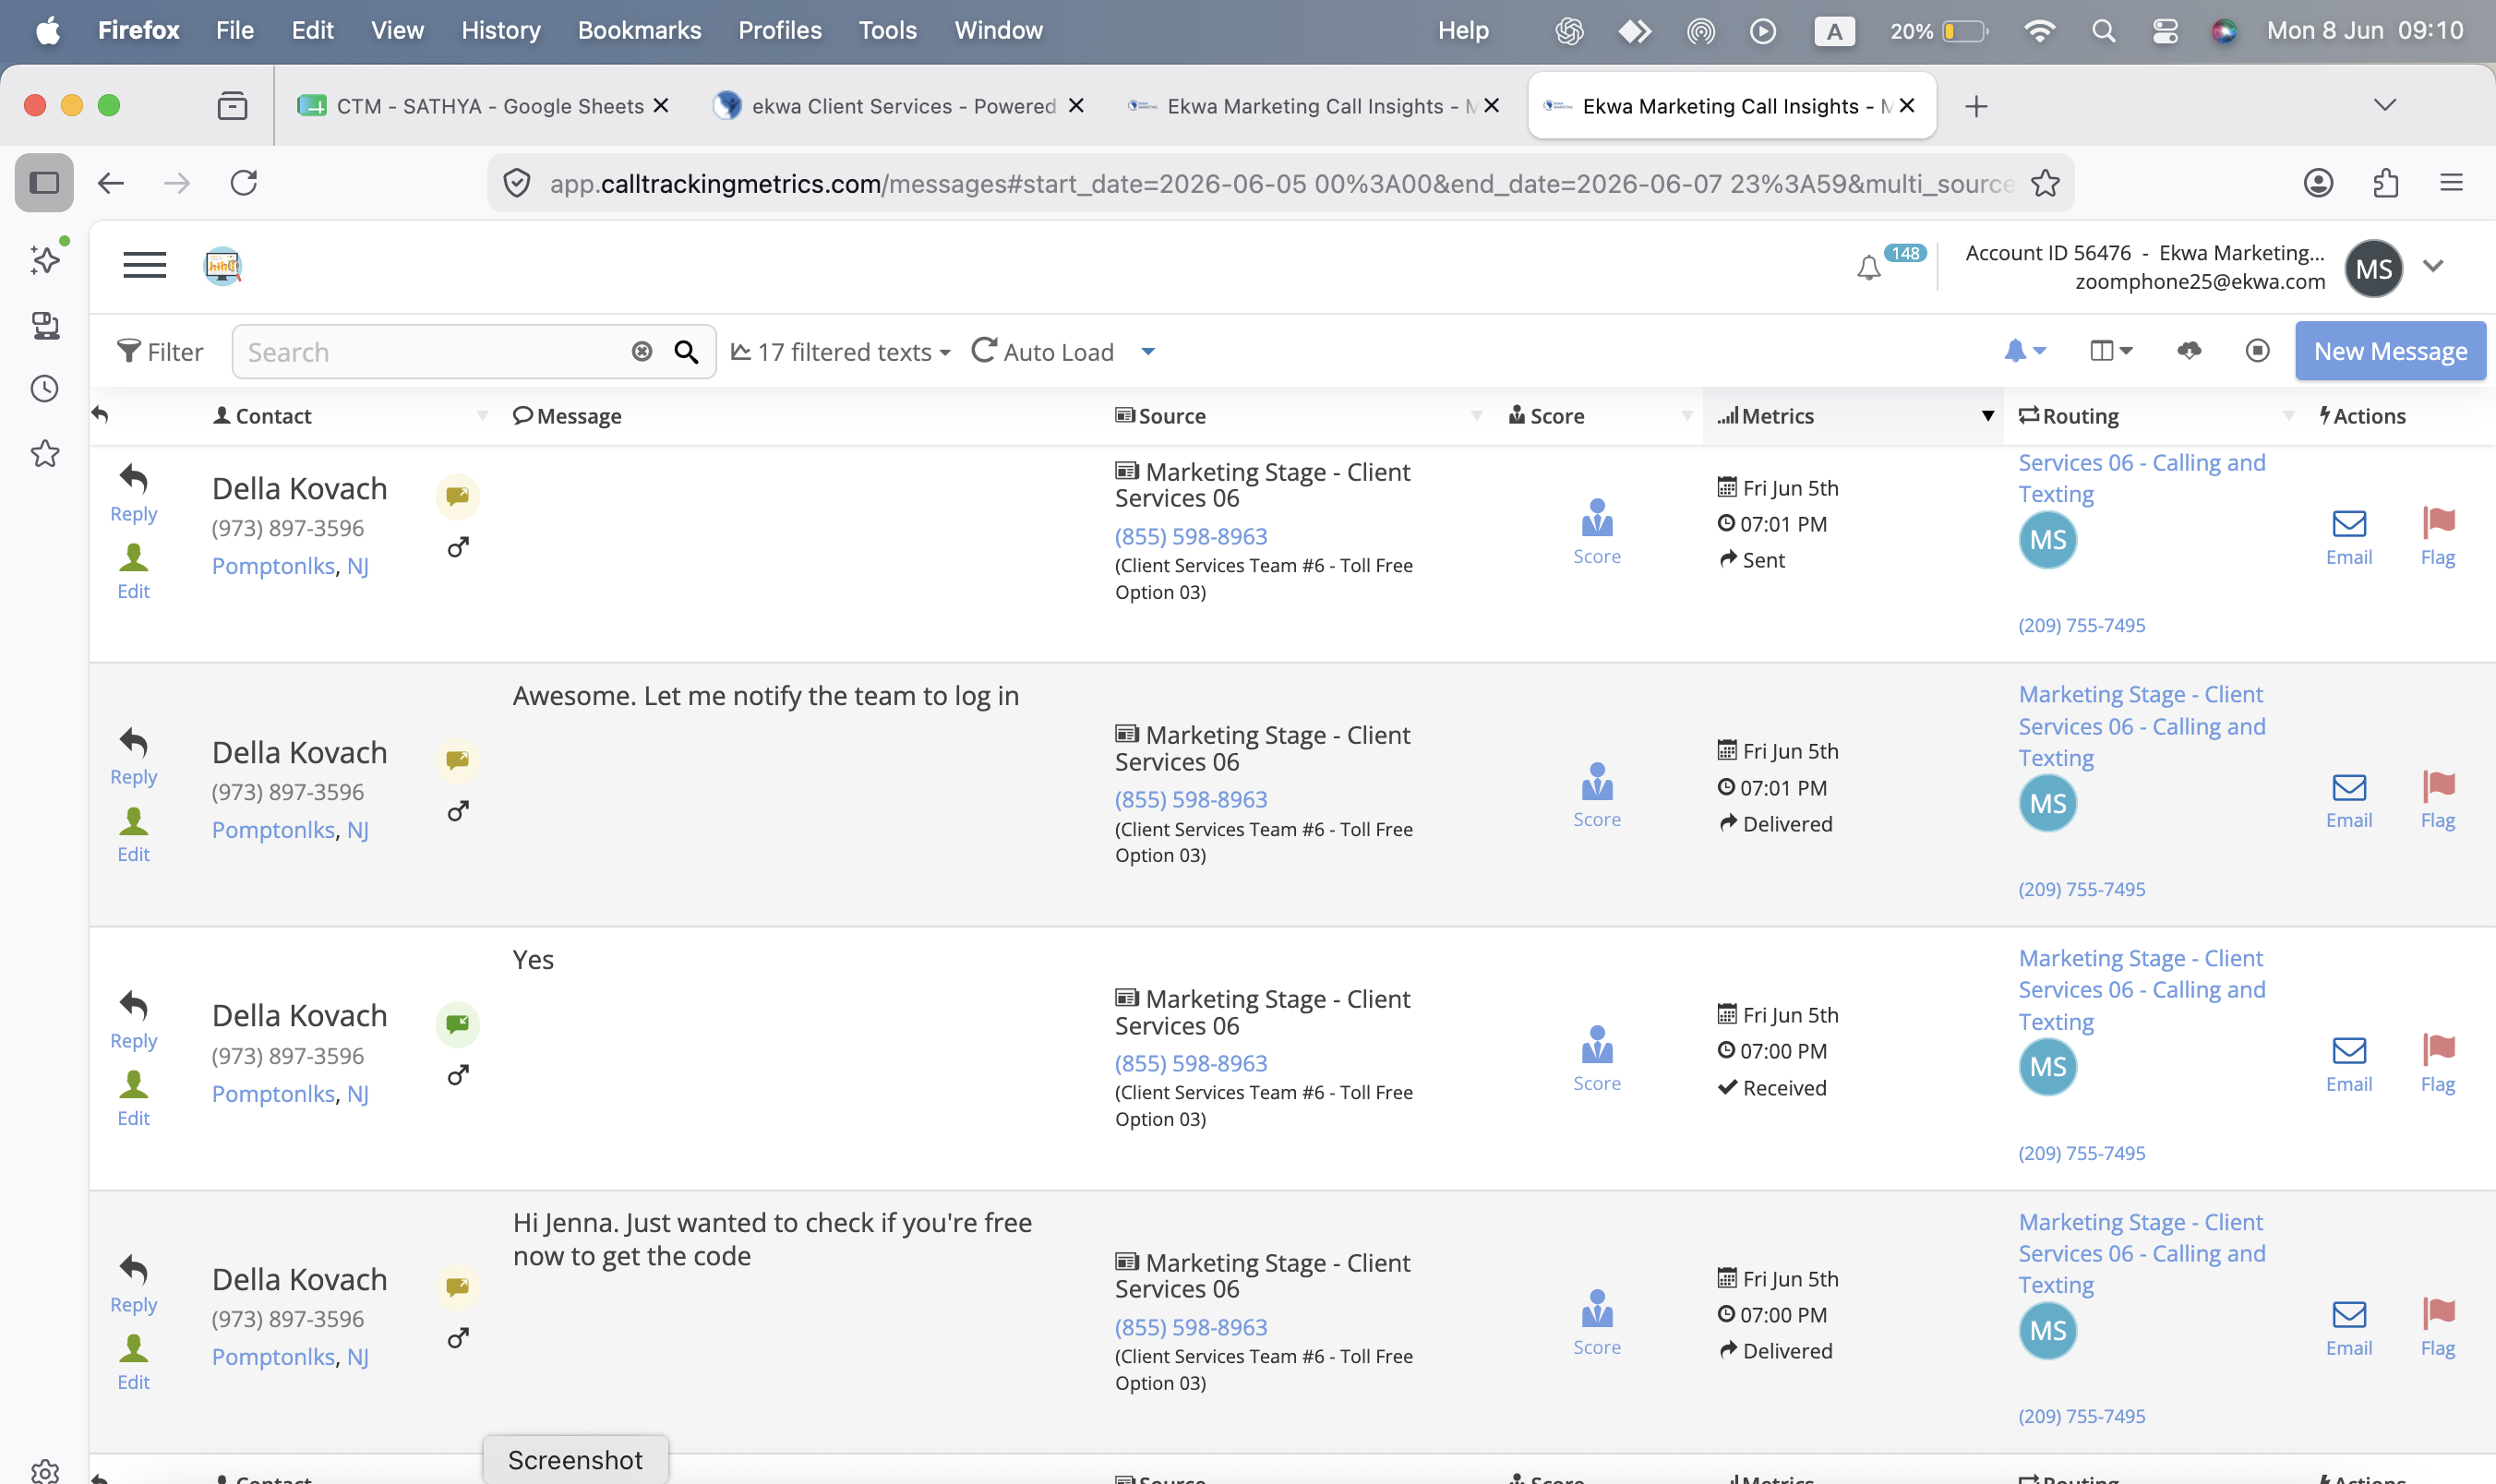The image size is (2496, 1484).
Task: Open the Routing column dropdown arrow
Action: tap(2288, 416)
